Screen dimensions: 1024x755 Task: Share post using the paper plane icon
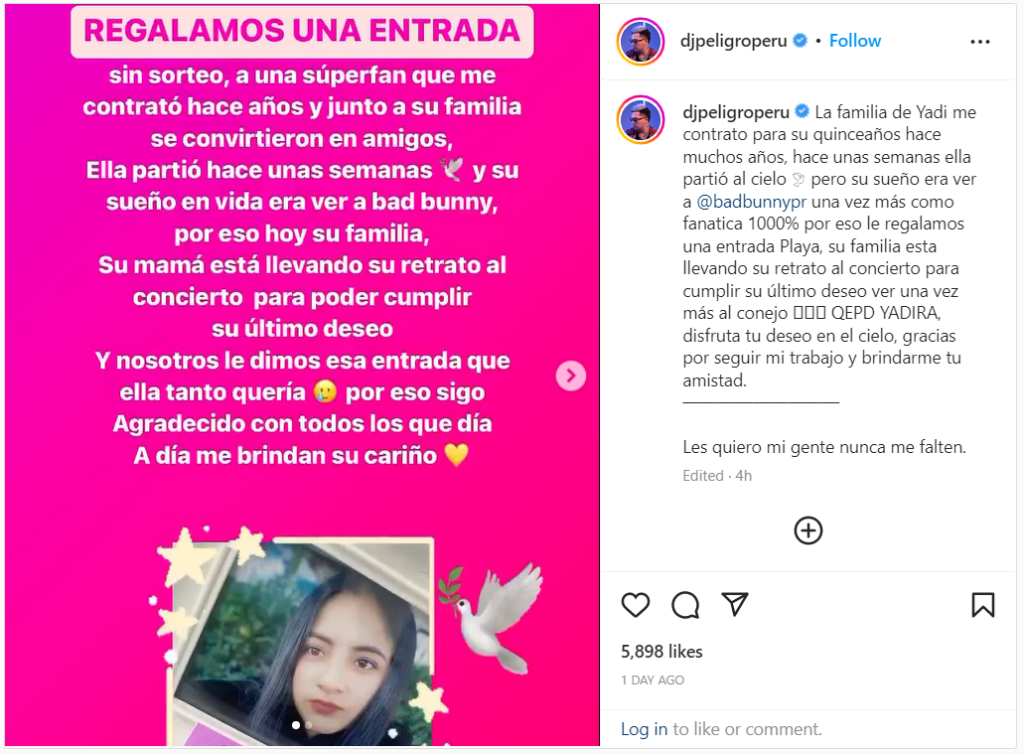[x=735, y=605]
